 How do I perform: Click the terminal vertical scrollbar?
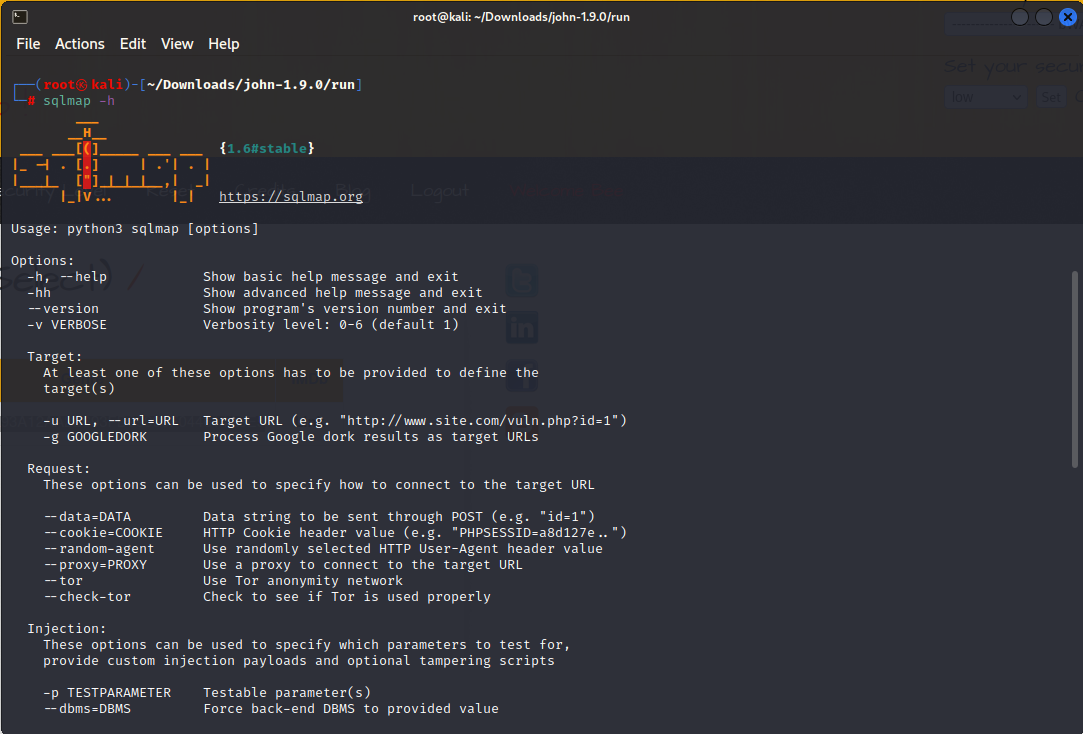click(x=1074, y=369)
